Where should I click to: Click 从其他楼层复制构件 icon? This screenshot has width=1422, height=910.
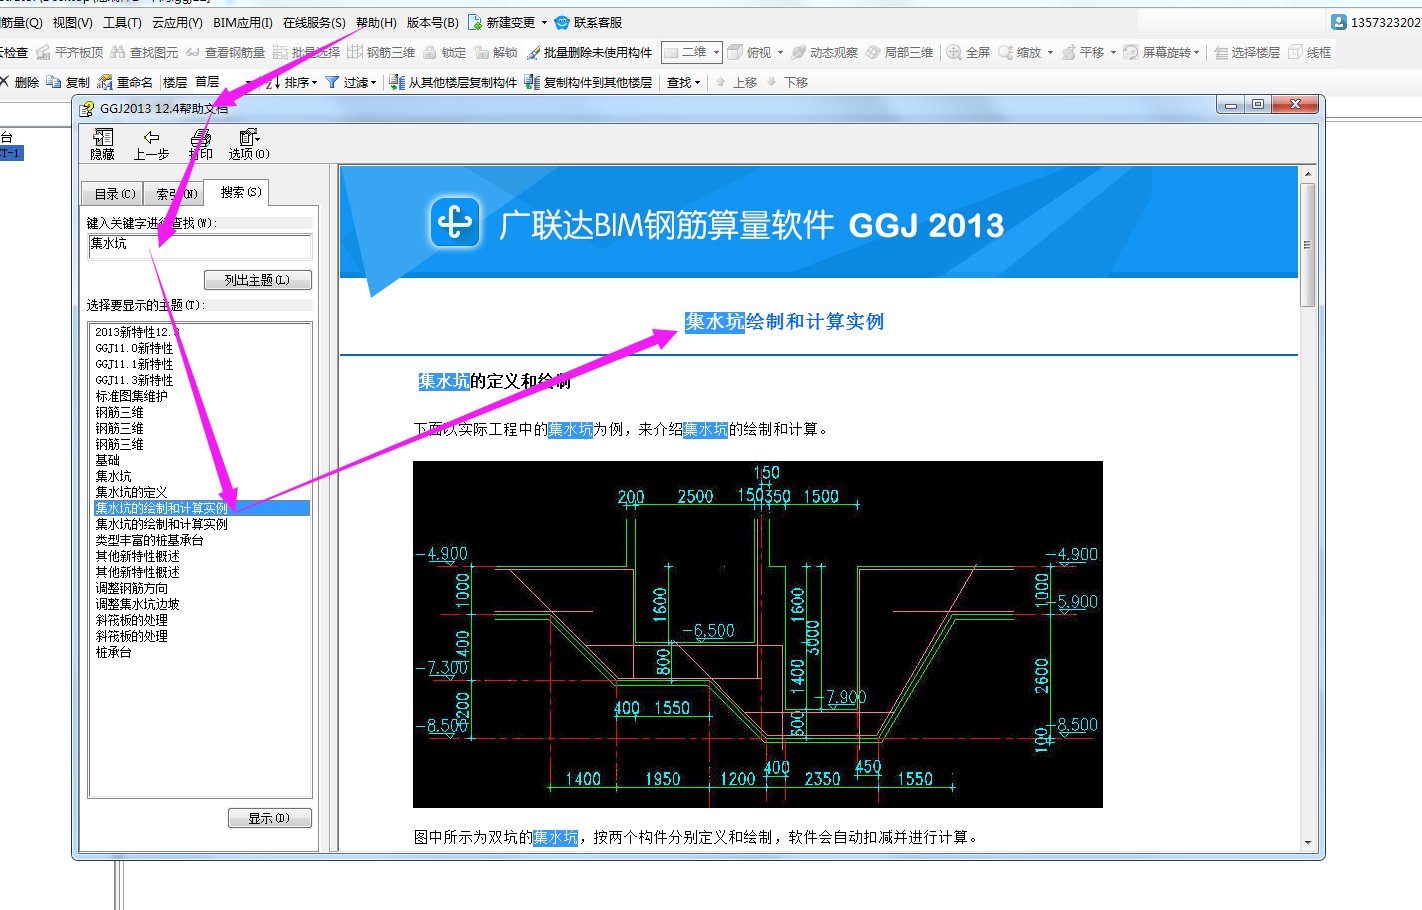pyautogui.click(x=397, y=82)
